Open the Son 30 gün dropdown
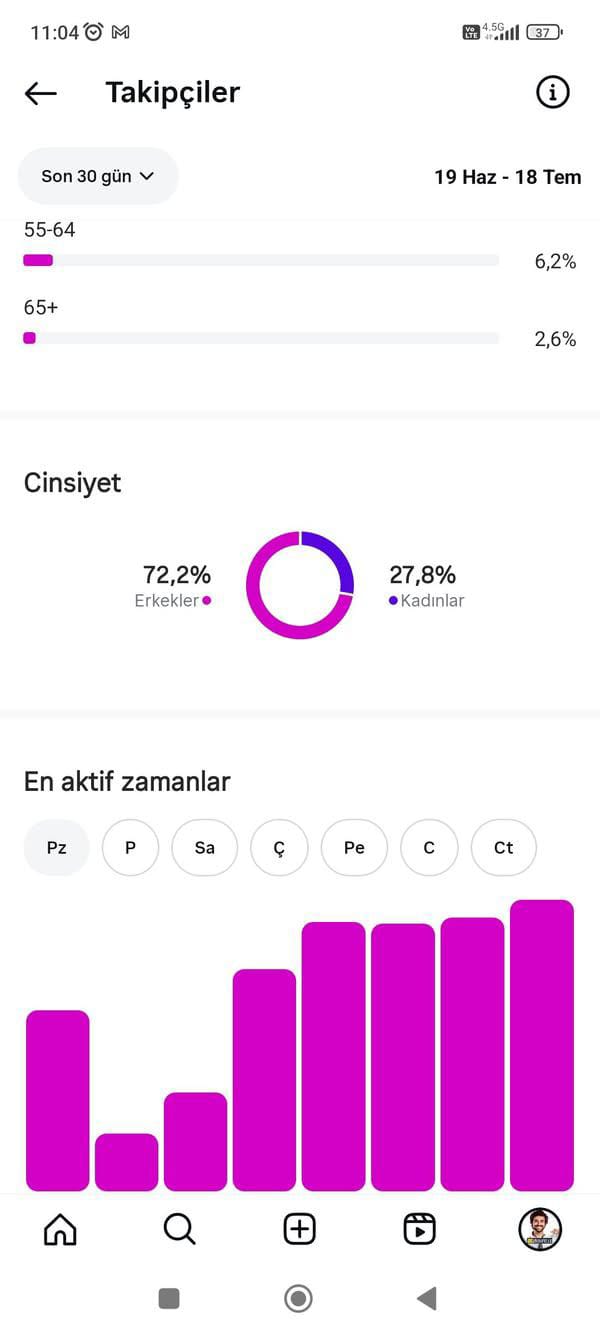The width and height of the screenshot is (600, 1333). click(x=98, y=176)
